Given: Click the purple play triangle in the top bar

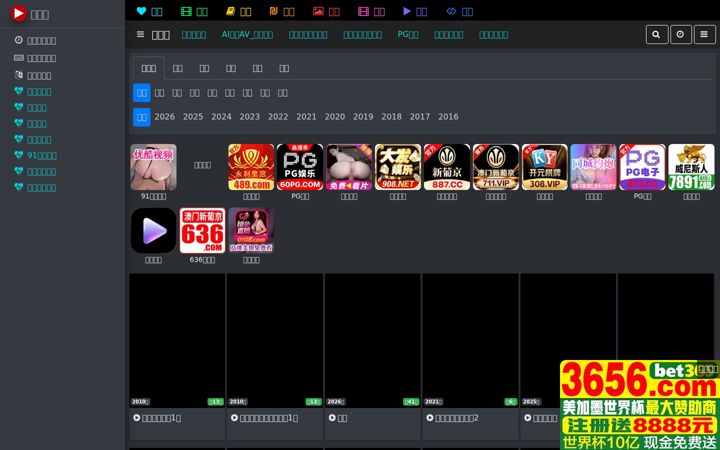Looking at the screenshot, I should point(407,11).
